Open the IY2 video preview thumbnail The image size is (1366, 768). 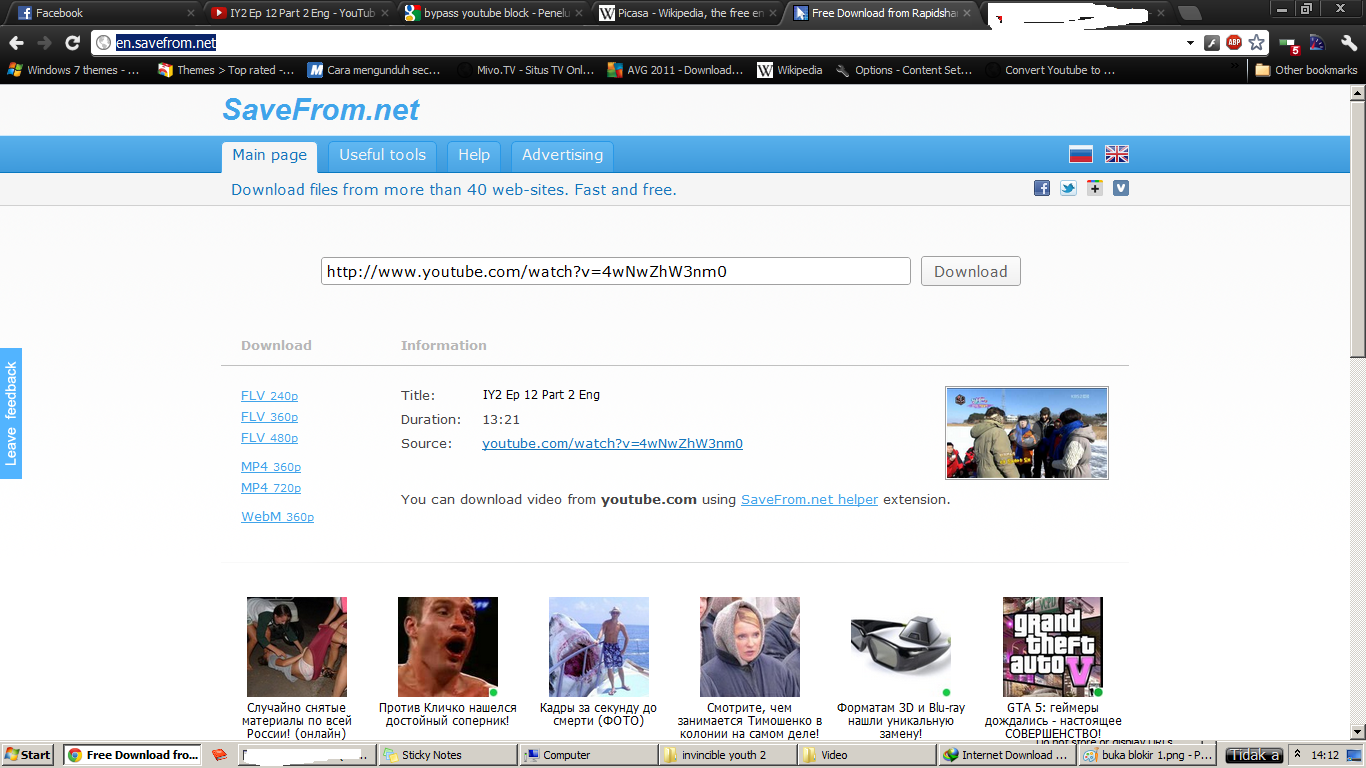pyautogui.click(x=1027, y=433)
